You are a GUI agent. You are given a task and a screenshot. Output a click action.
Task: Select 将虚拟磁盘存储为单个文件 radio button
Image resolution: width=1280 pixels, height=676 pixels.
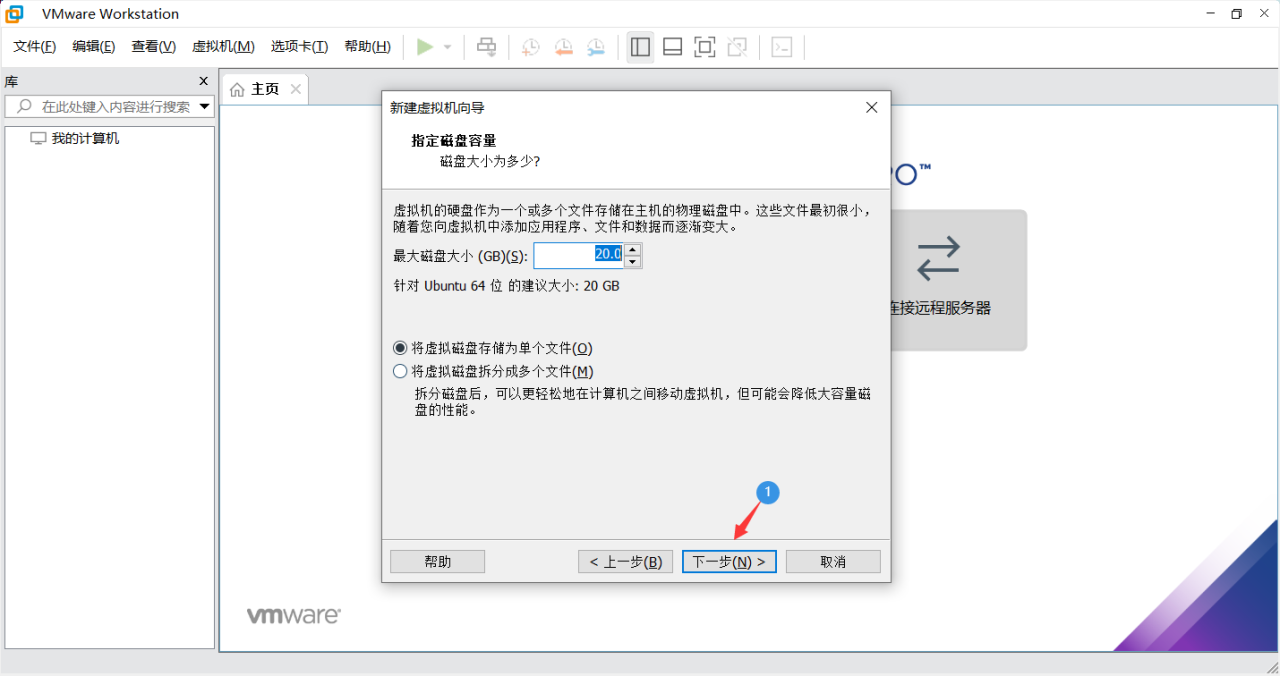point(400,348)
